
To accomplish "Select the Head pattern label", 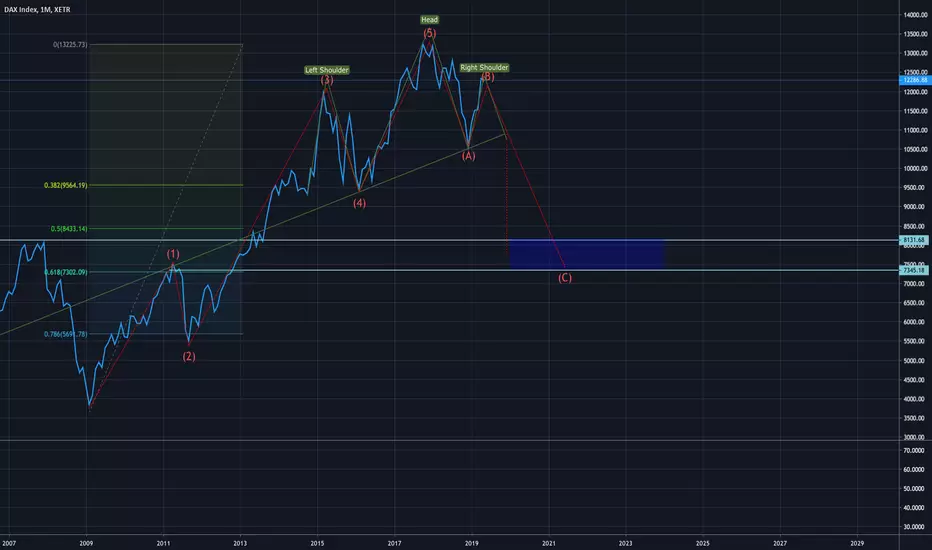I will (429, 20).
